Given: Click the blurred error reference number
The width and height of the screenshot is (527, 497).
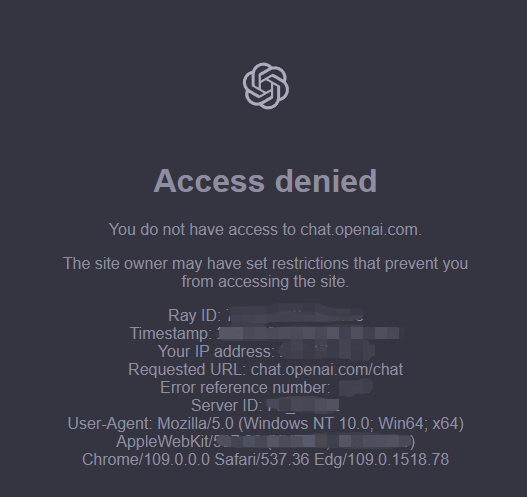Looking at the screenshot, I should [x=356, y=387].
